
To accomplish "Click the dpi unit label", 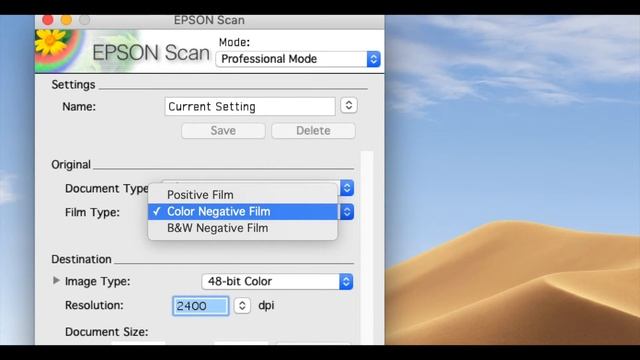I will [x=266, y=306].
